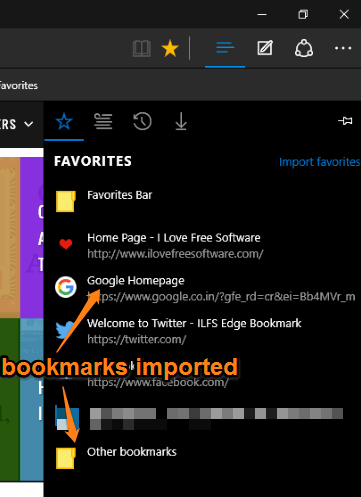Open the Other bookmarks folder
Viewport: 361px width, 497px height.
(202, 458)
